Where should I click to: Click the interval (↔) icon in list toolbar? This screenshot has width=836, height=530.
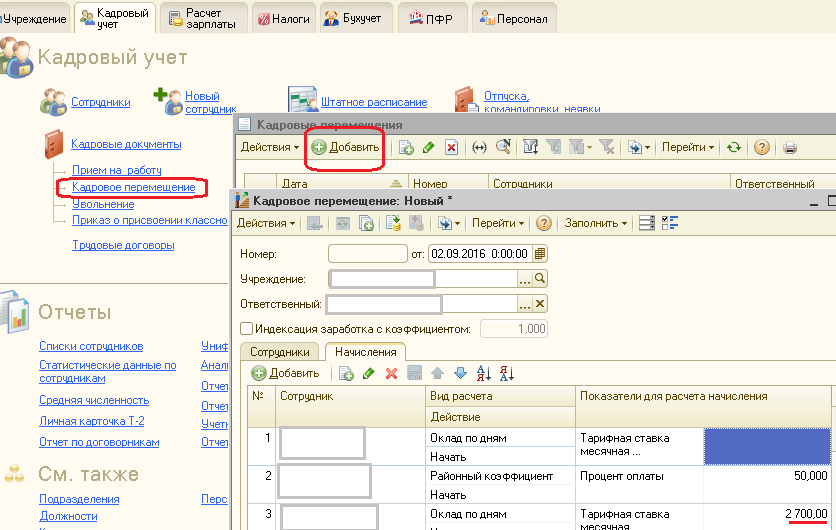tap(479, 147)
